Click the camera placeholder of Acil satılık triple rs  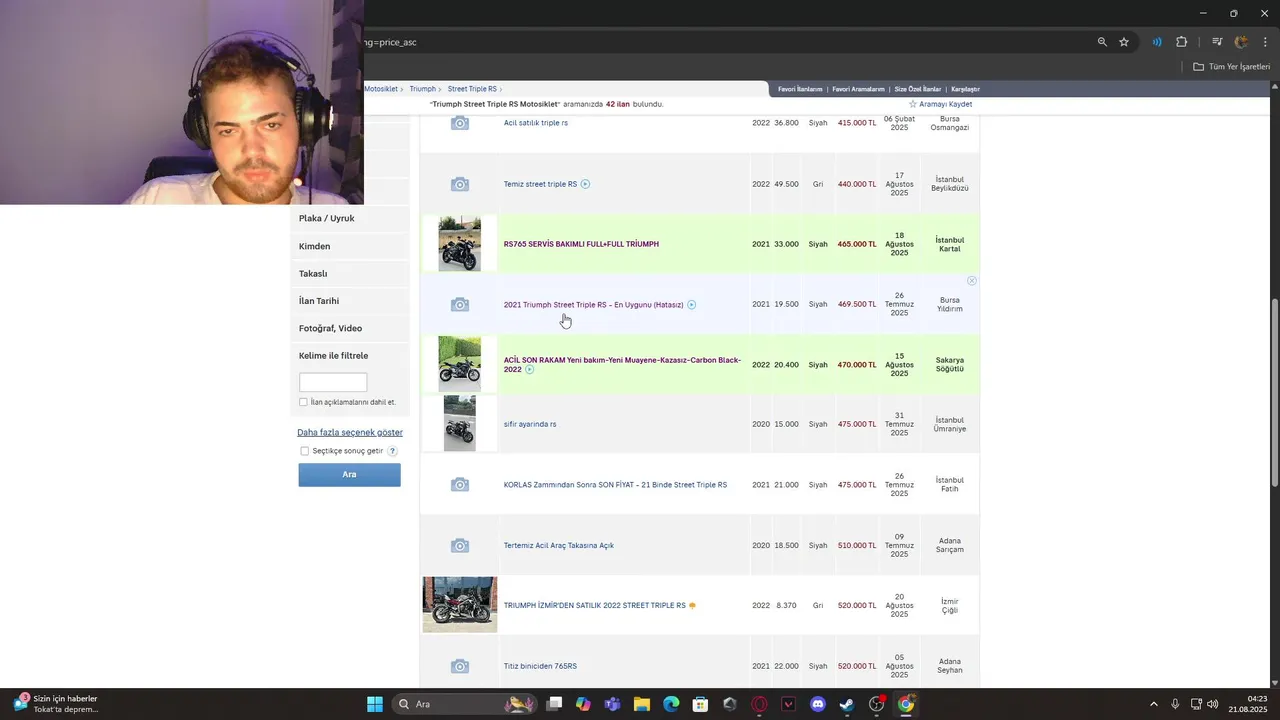pyautogui.click(x=459, y=123)
